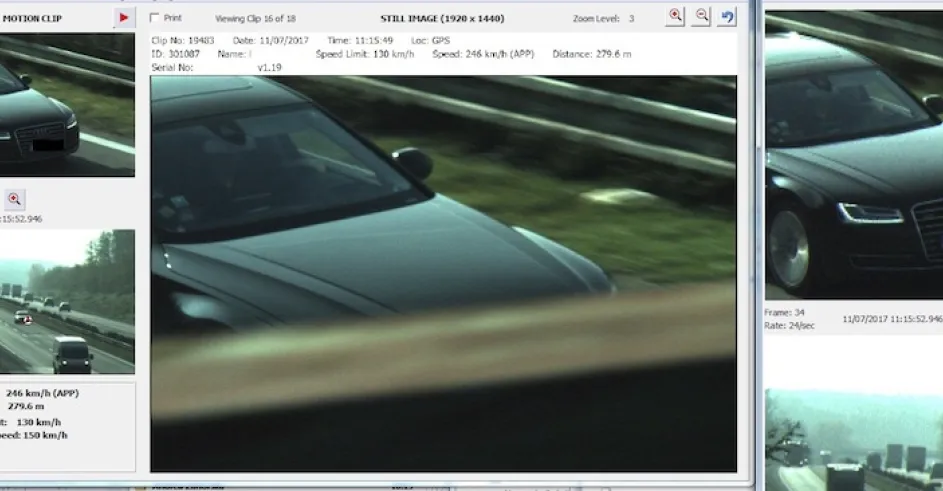Viewport: 943px width, 491px height.
Task: Click the 'MOTION CLIP' panel title
Action: [x=32, y=19]
